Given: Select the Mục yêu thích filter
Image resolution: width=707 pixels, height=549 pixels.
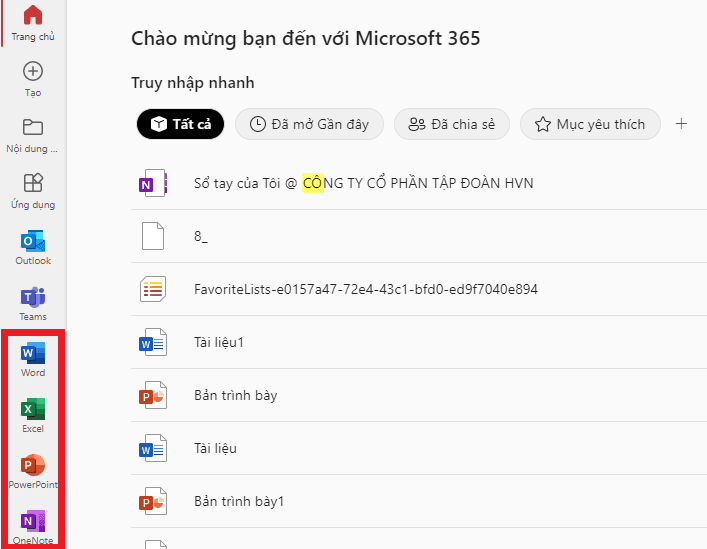Looking at the screenshot, I should coord(590,124).
